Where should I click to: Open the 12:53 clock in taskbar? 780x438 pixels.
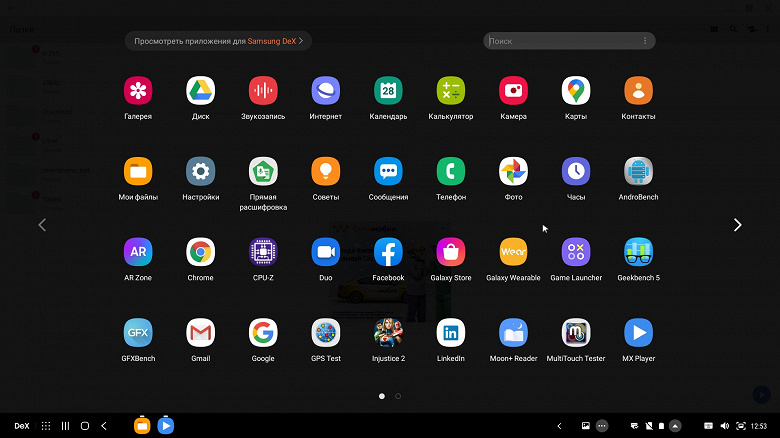(x=759, y=426)
